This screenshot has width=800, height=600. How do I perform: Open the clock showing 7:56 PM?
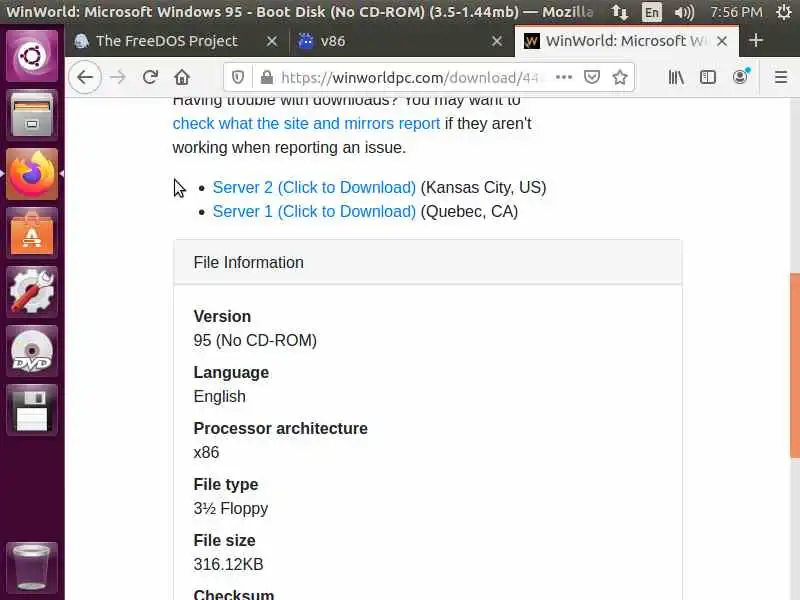coord(736,12)
